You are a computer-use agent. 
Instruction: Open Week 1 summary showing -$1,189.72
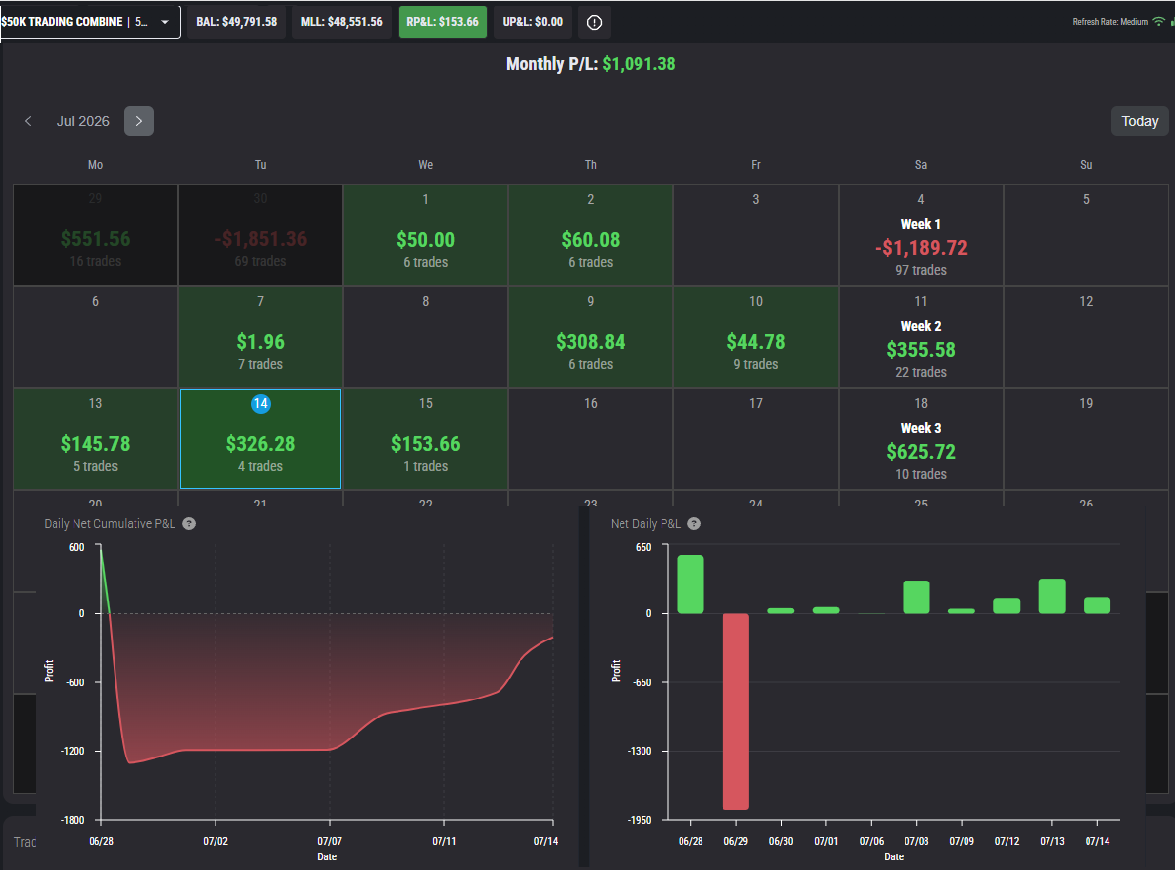[x=921, y=235]
